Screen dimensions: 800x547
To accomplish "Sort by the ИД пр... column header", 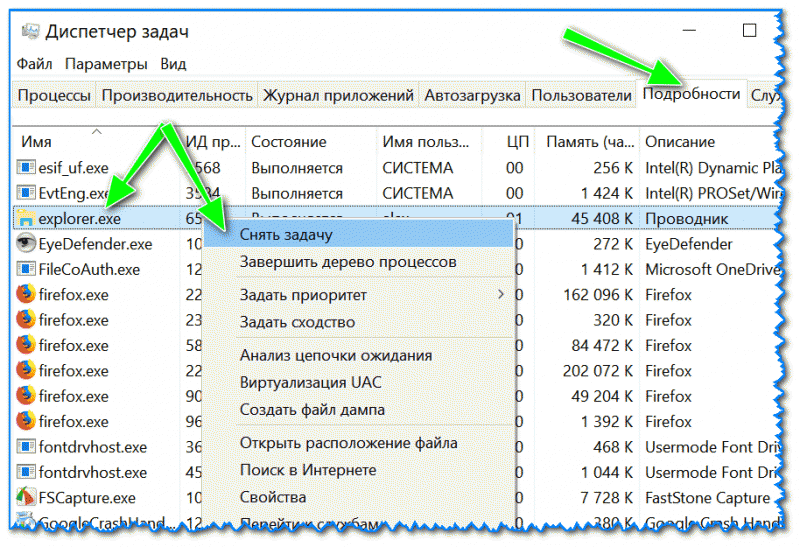I will point(213,141).
